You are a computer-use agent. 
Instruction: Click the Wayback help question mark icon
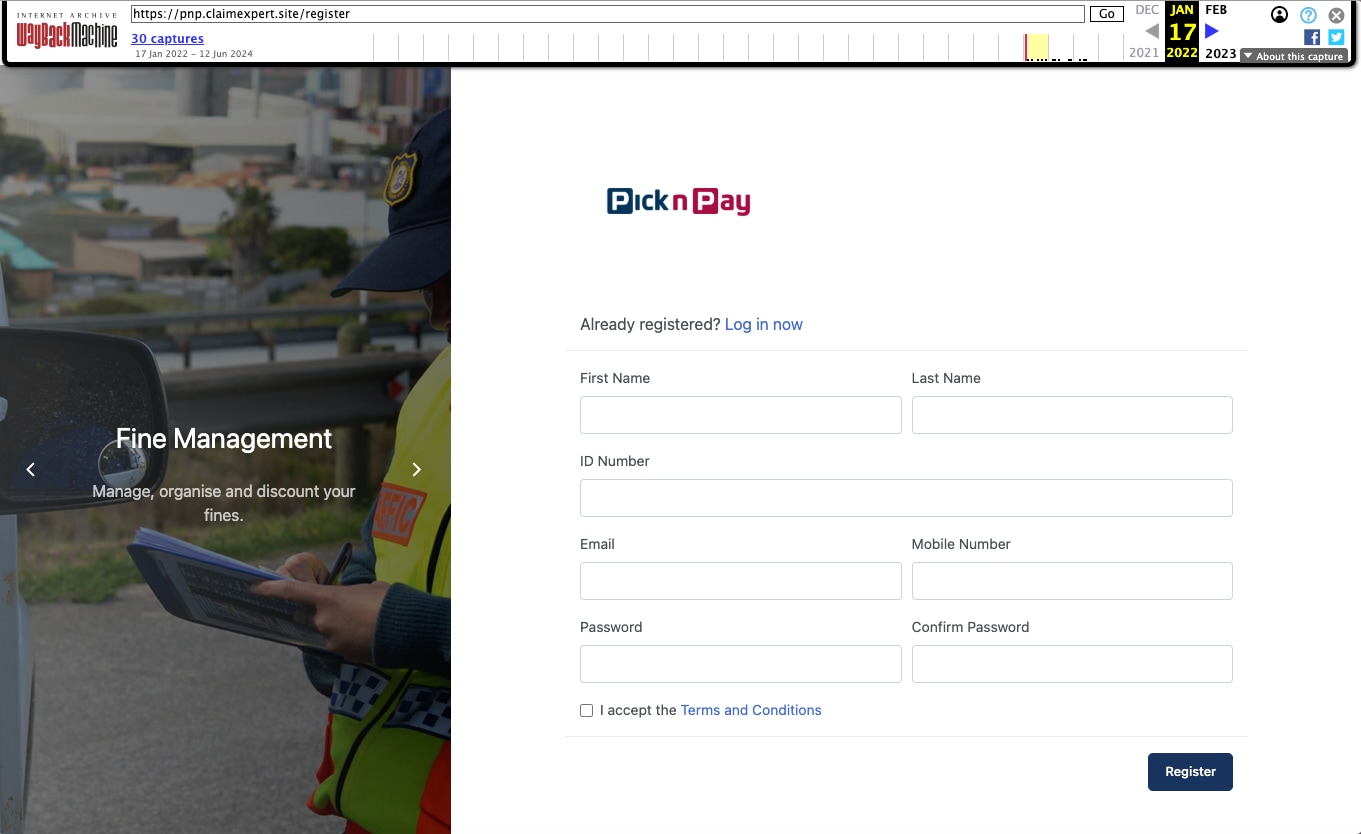pos(1308,15)
